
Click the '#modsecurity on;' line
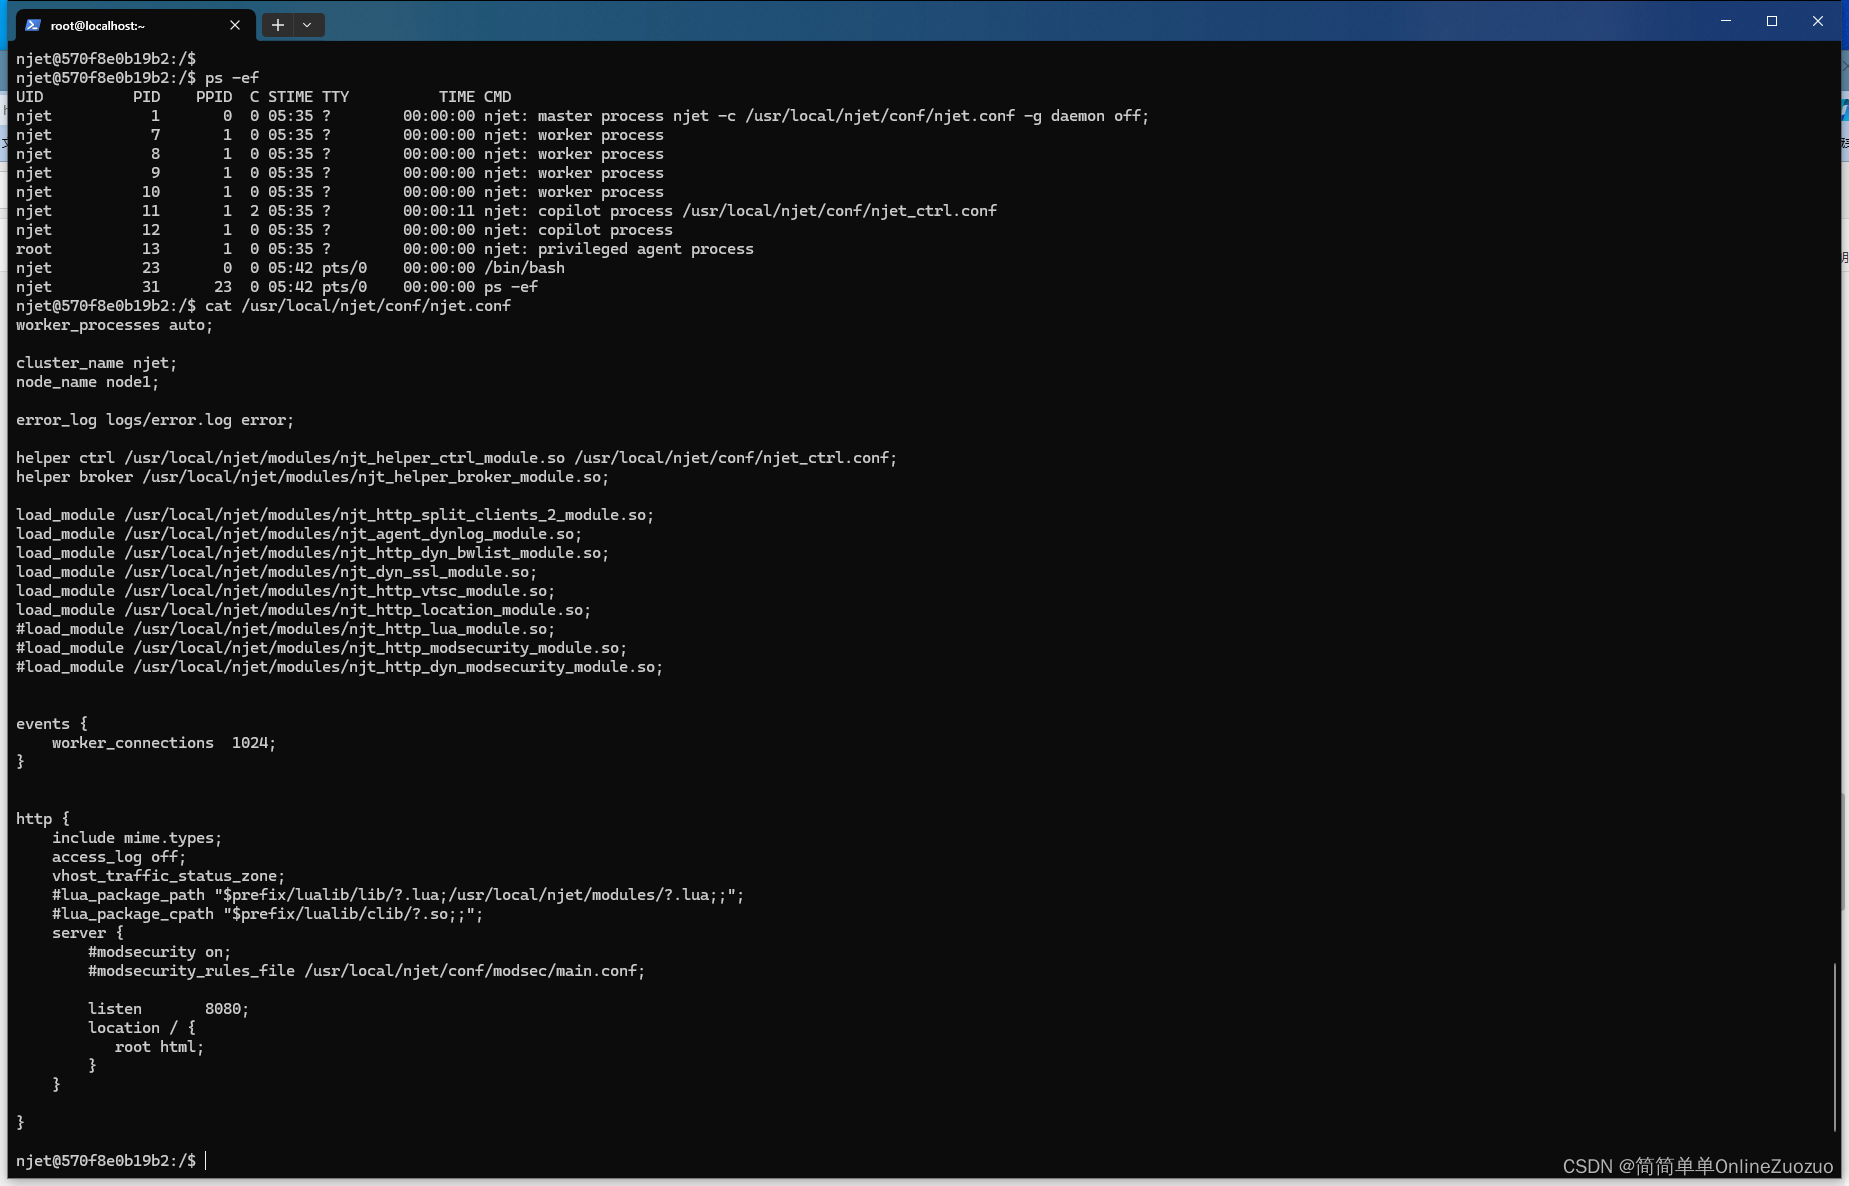click(x=159, y=952)
